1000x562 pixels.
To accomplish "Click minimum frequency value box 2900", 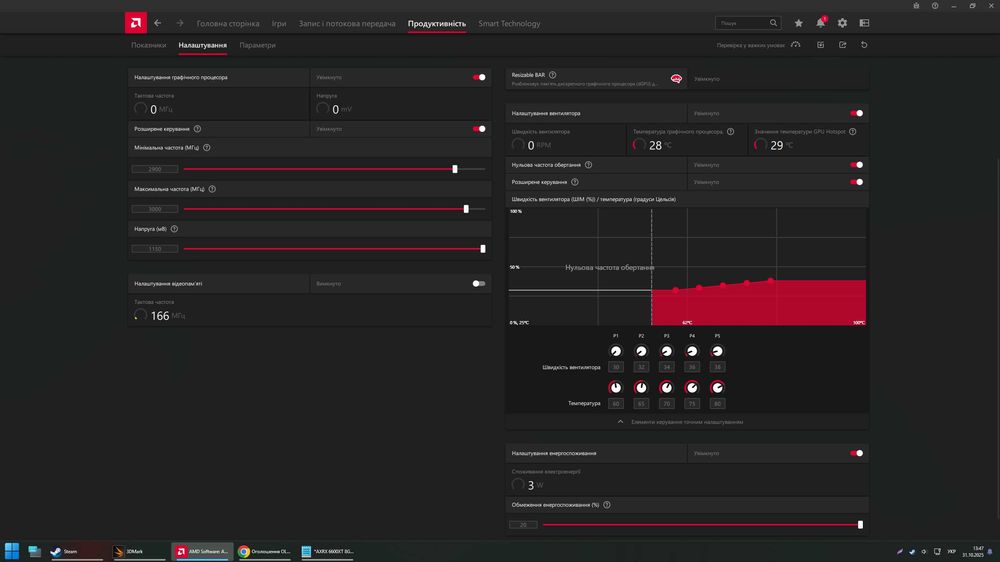I will pyautogui.click(x=155, y=169).
